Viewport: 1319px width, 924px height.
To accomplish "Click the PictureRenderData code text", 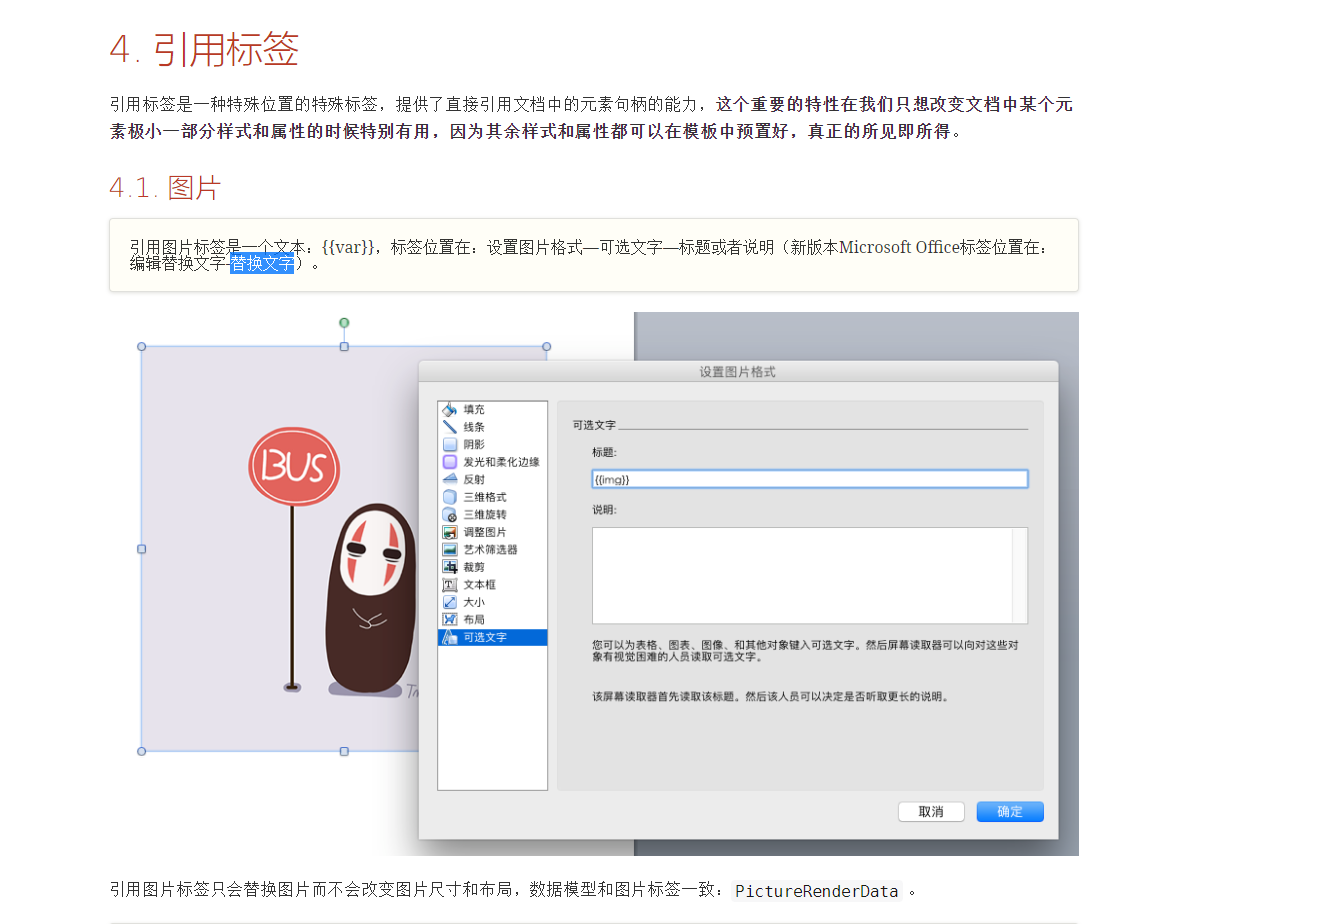I will [817, 891].
